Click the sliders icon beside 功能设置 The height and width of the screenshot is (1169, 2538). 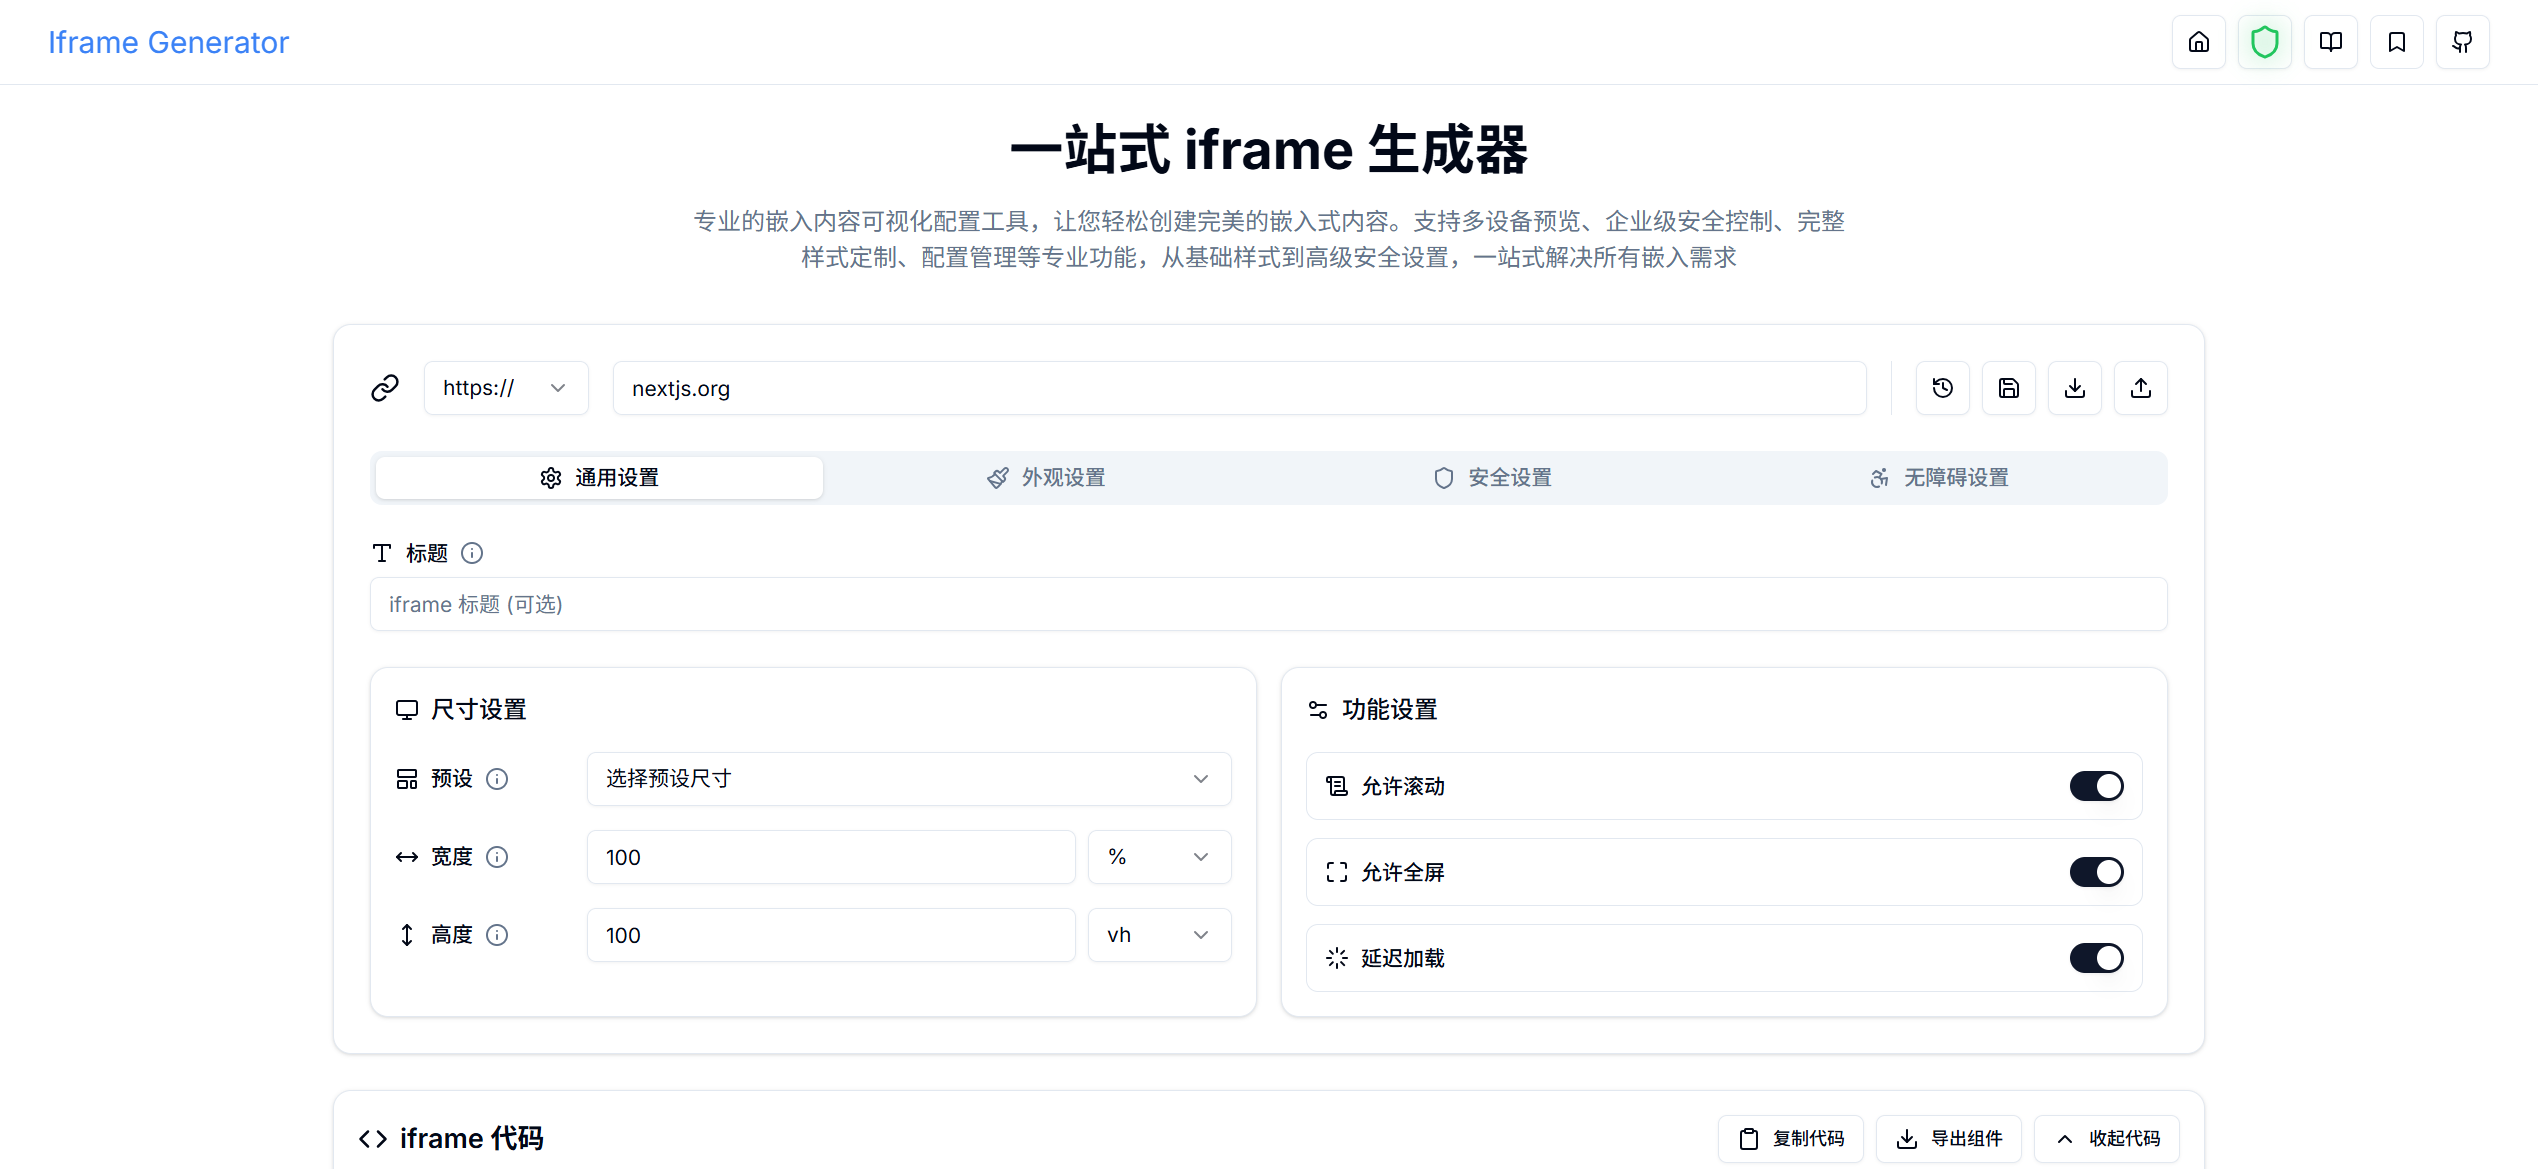click(x=1318, y=710)
